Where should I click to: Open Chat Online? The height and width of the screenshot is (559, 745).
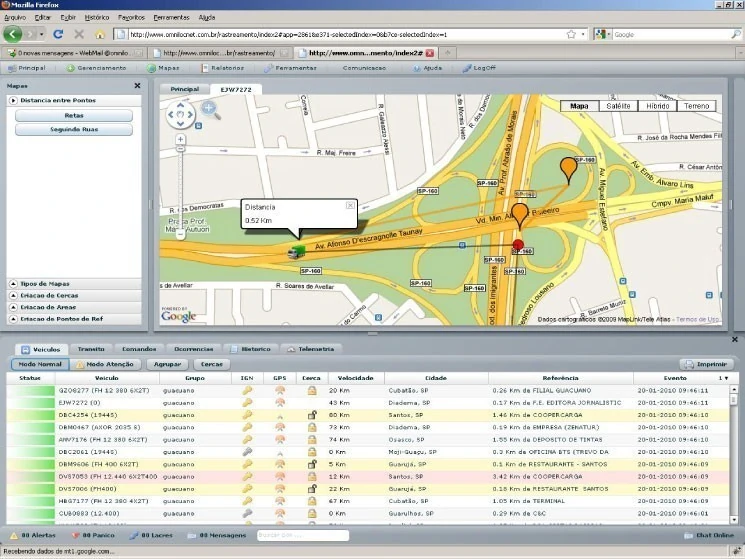(709, 535)
